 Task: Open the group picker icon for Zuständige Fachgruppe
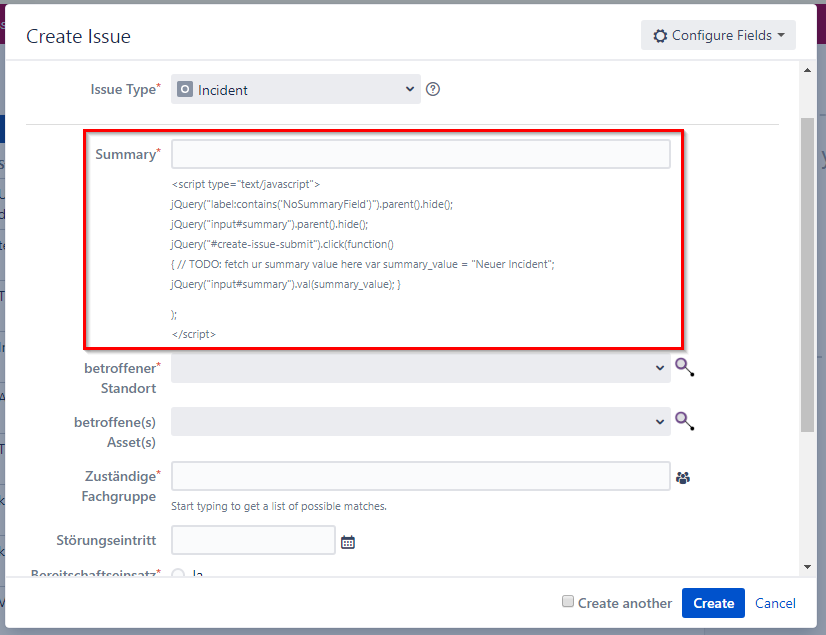click(683, 478)
